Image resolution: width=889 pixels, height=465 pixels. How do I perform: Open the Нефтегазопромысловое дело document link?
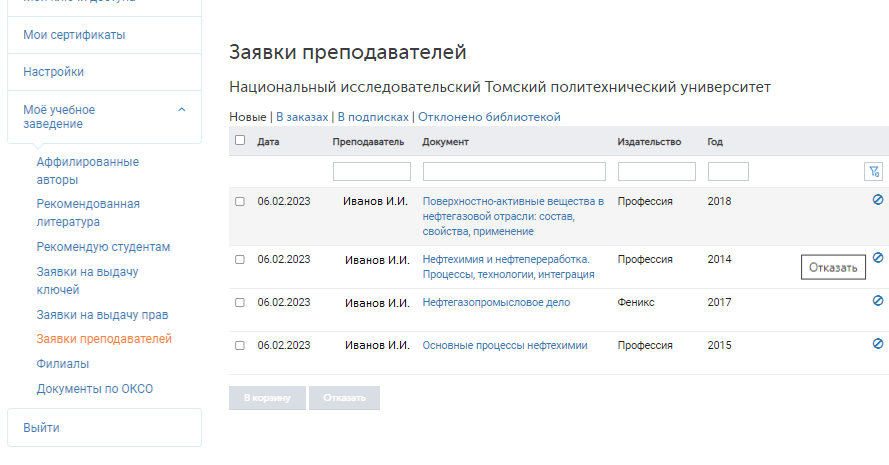(496, 302)
